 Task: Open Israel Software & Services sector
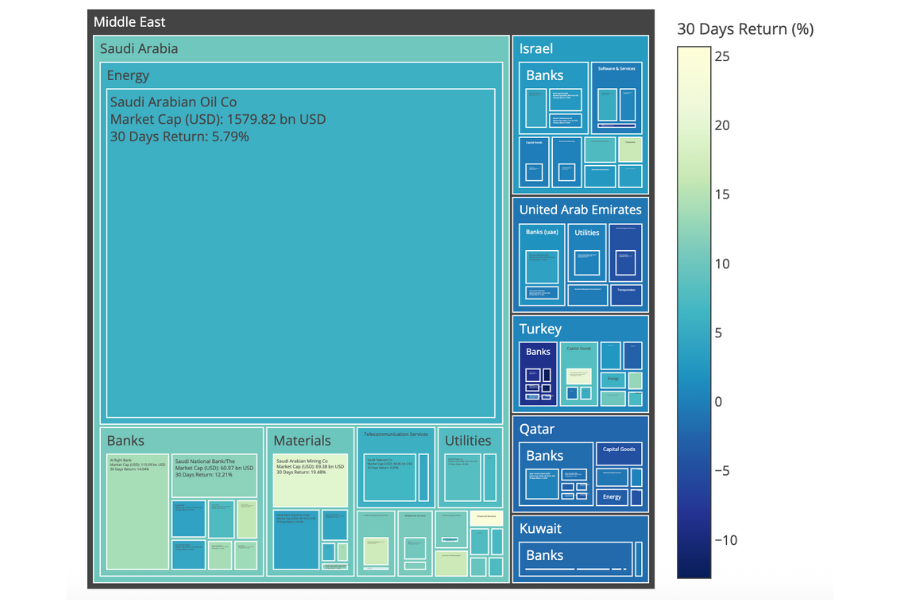click(617, 69)
